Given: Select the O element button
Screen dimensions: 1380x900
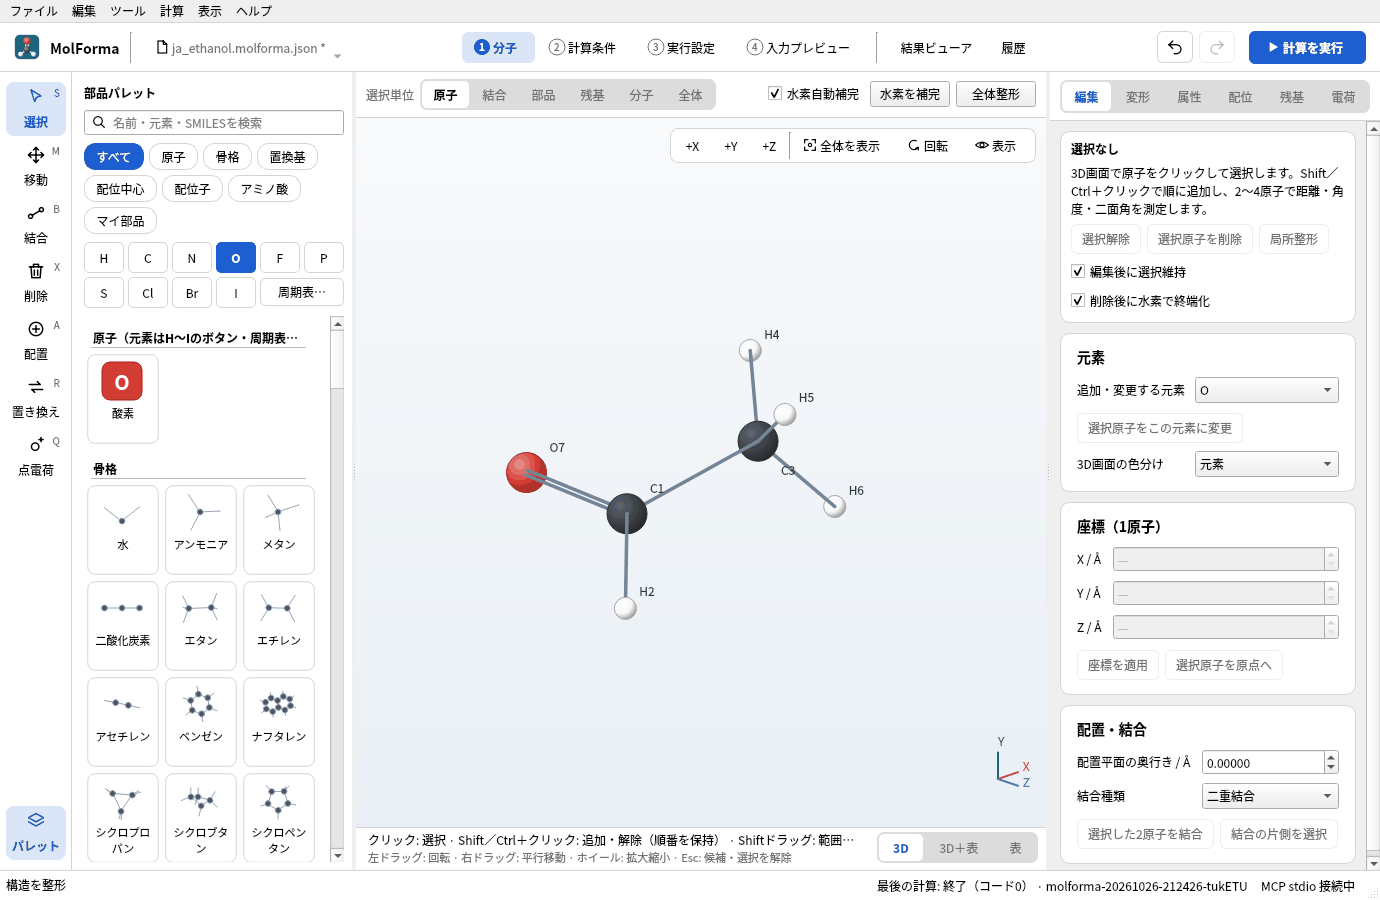Looking at the screenshot, I should [236, 258].
